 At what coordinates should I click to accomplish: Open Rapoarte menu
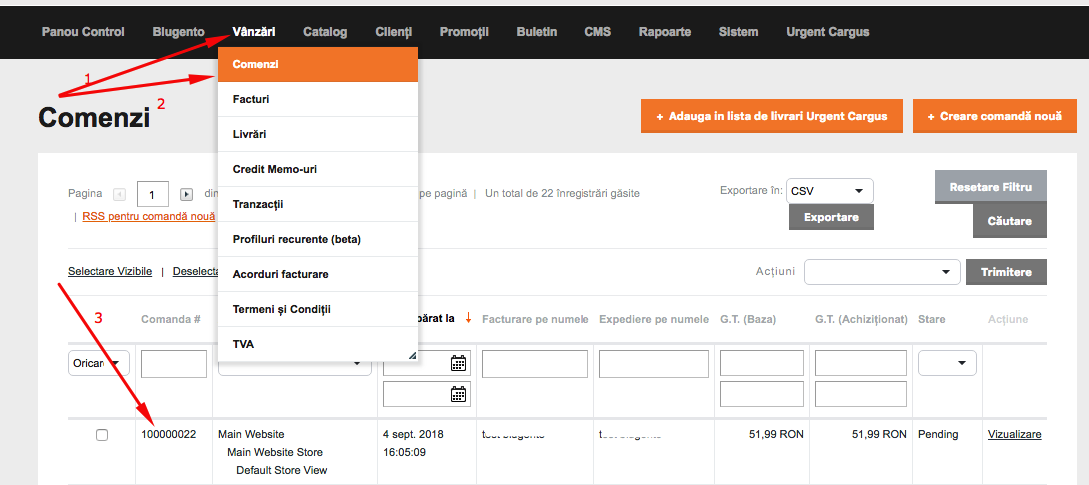(x=665, y=32)
